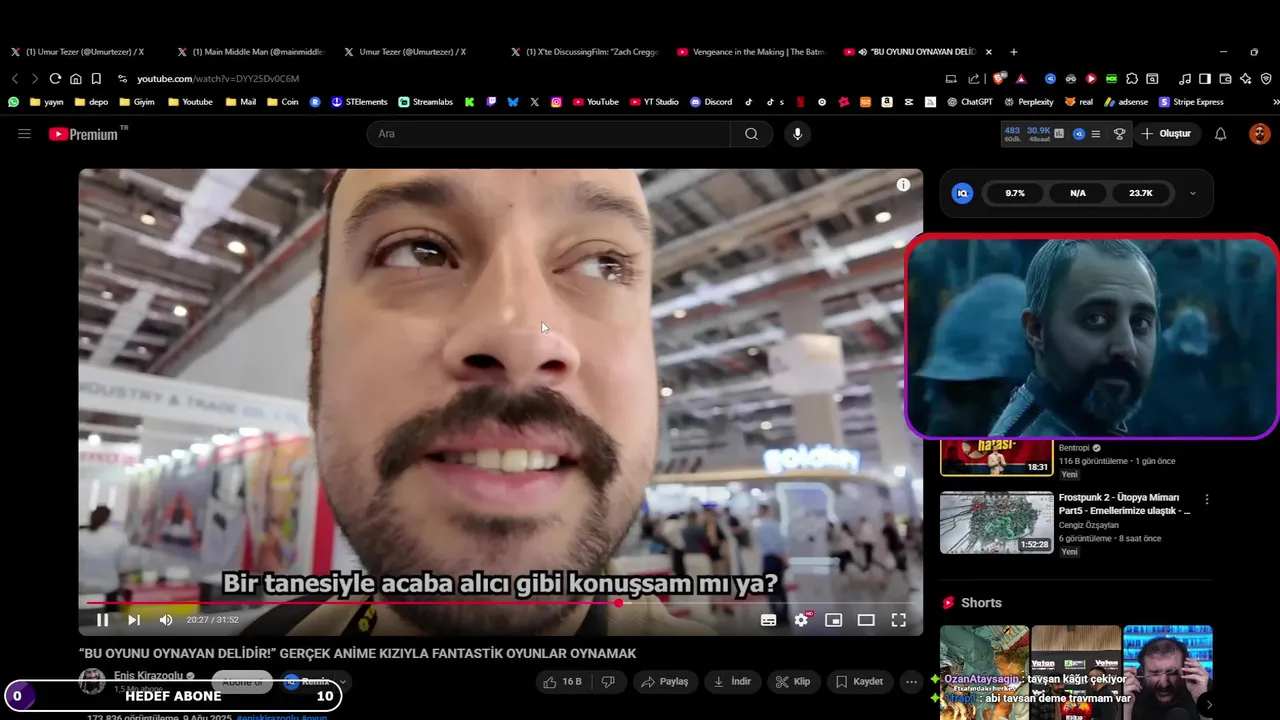The image size is (1280, 720).
Task: Open the Discord bookmark
Action: click(x=711, y=102)
